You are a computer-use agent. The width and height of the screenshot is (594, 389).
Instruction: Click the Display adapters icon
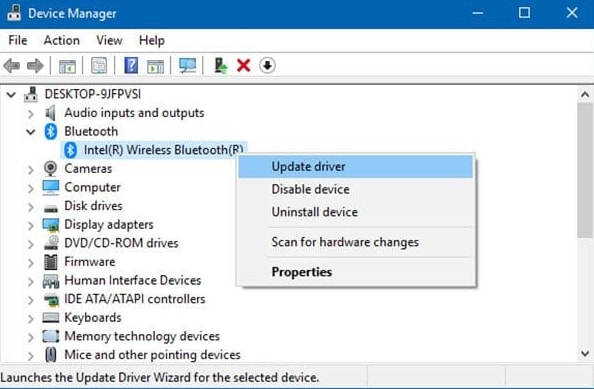click(x=51, y=225)
